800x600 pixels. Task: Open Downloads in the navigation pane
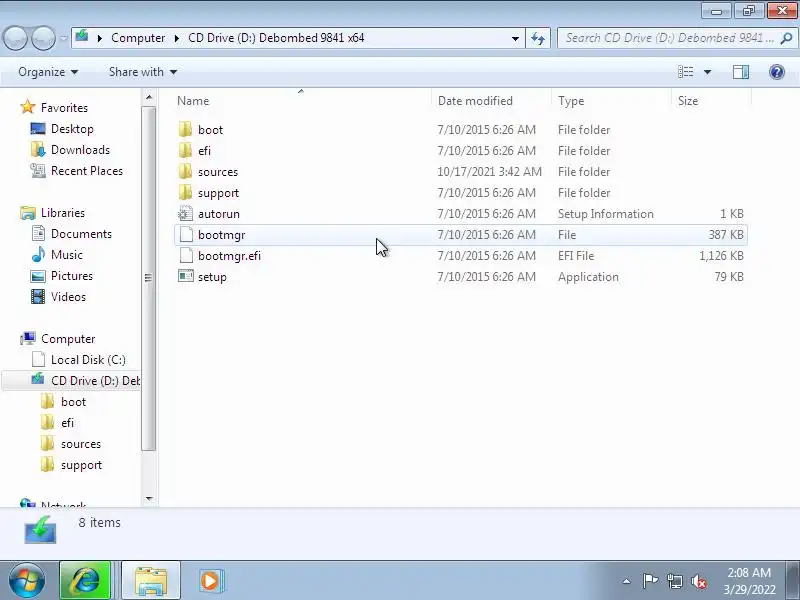point(80,149)
